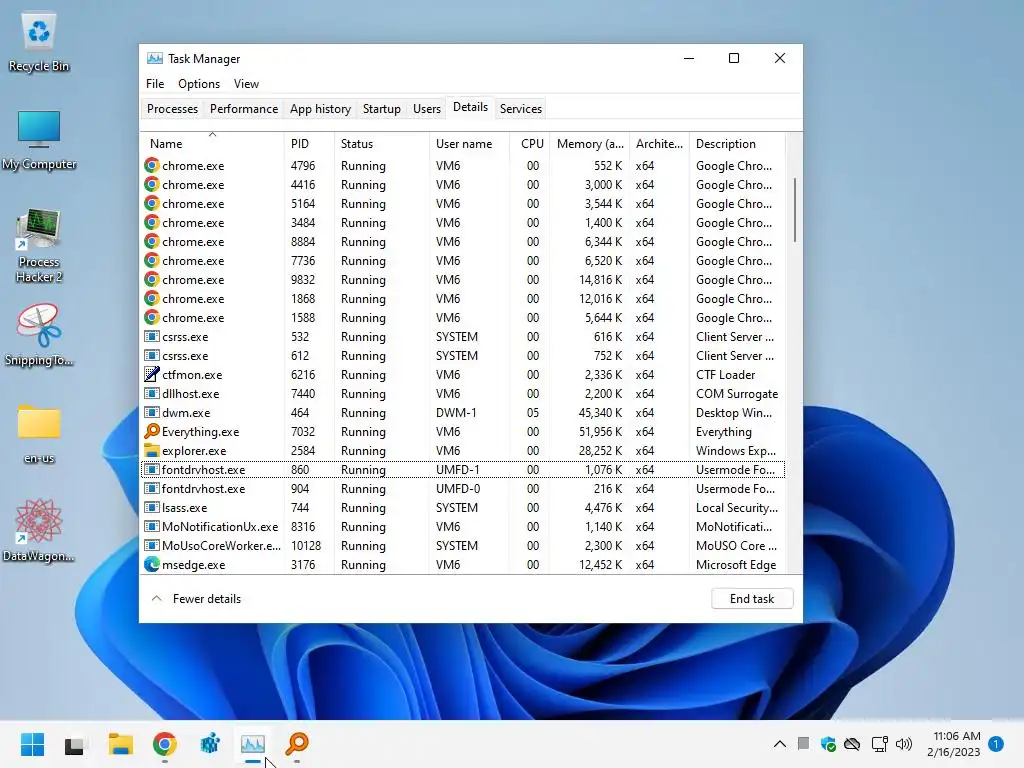Screen dimensions: 1024x768
Task: Click the Local Security description cell
Action: (x=736, y=507)
